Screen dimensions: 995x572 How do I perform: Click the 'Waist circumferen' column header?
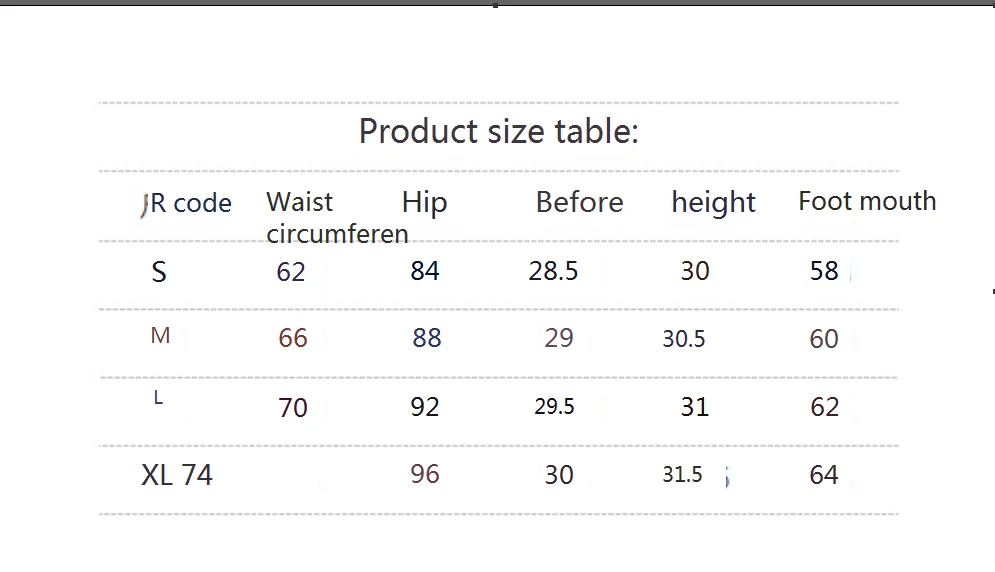337,218
